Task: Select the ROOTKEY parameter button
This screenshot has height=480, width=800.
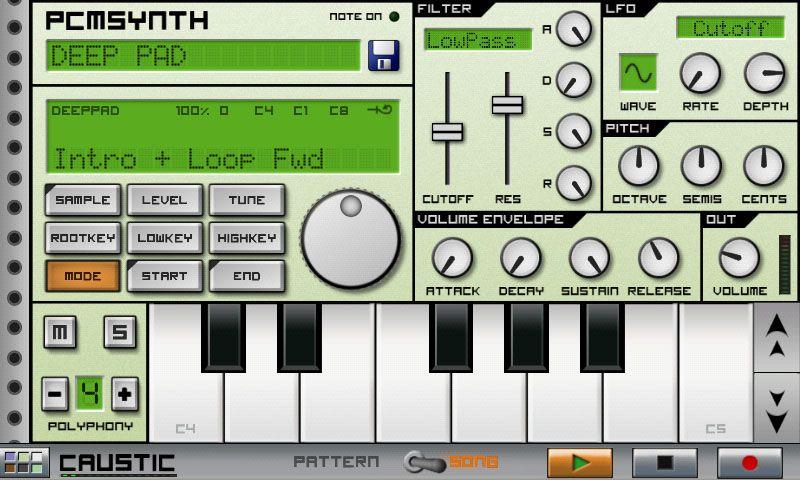Action: point(83,238)
